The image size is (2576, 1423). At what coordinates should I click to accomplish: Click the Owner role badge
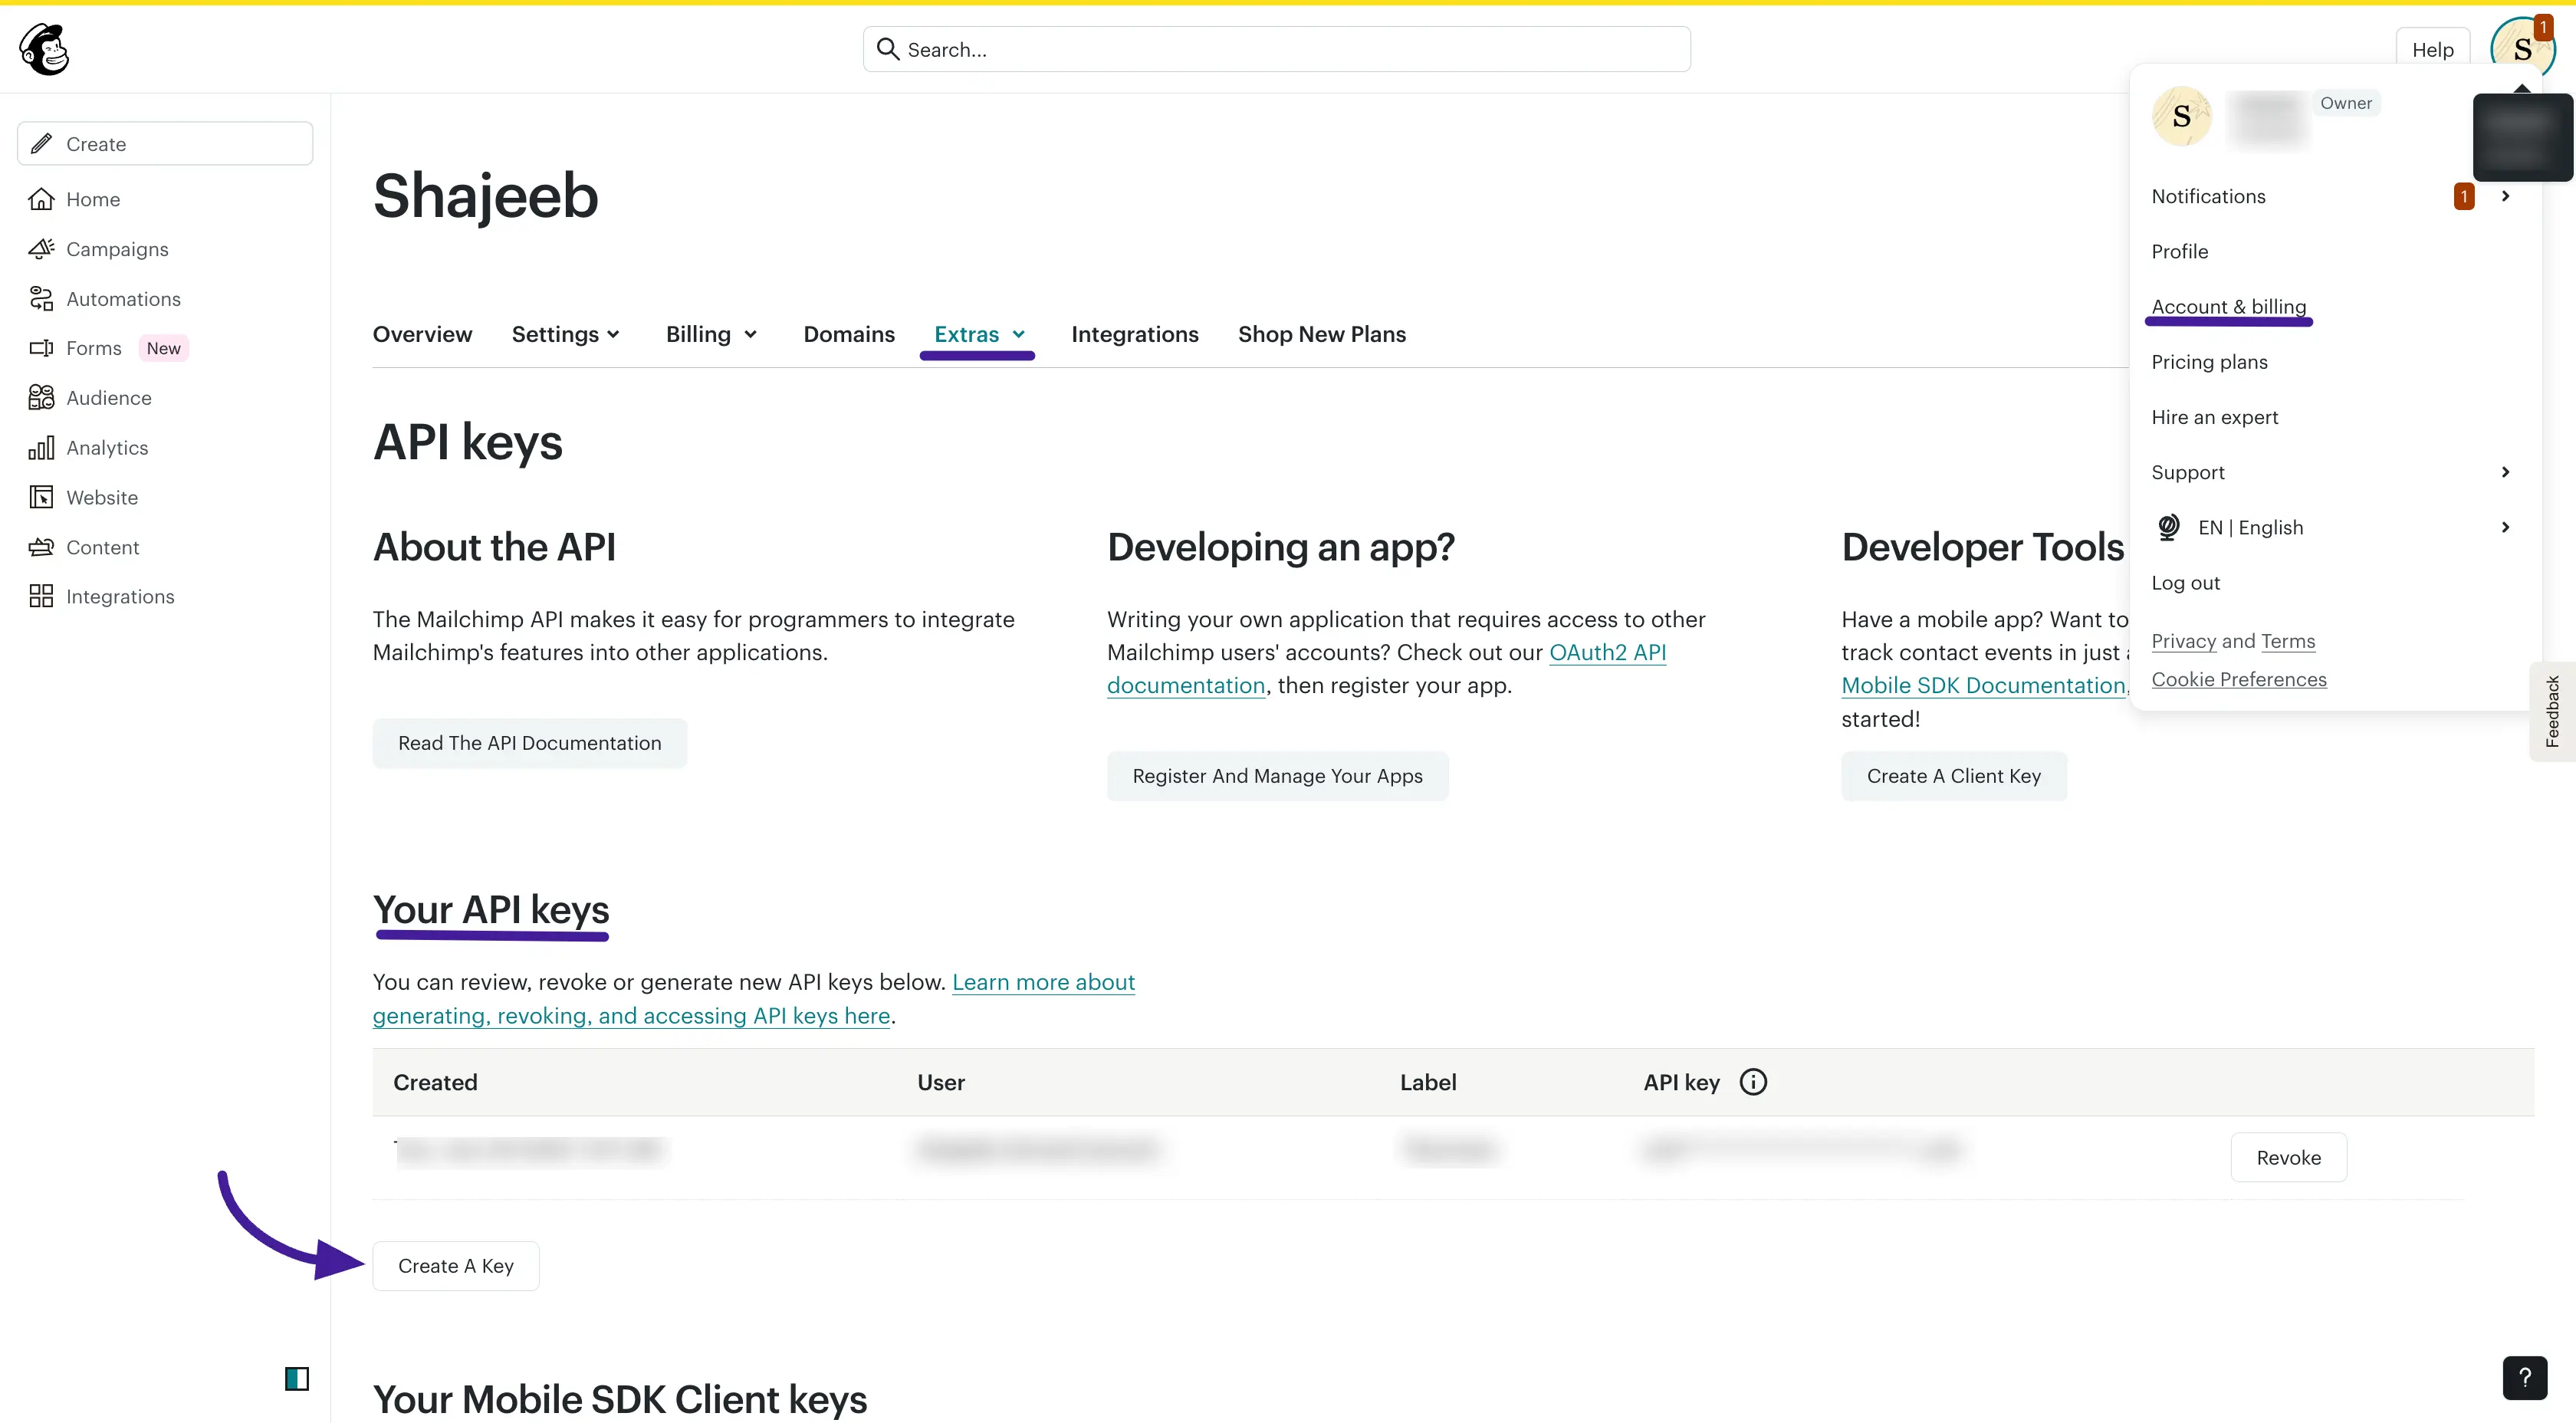tap(2345, 102)
